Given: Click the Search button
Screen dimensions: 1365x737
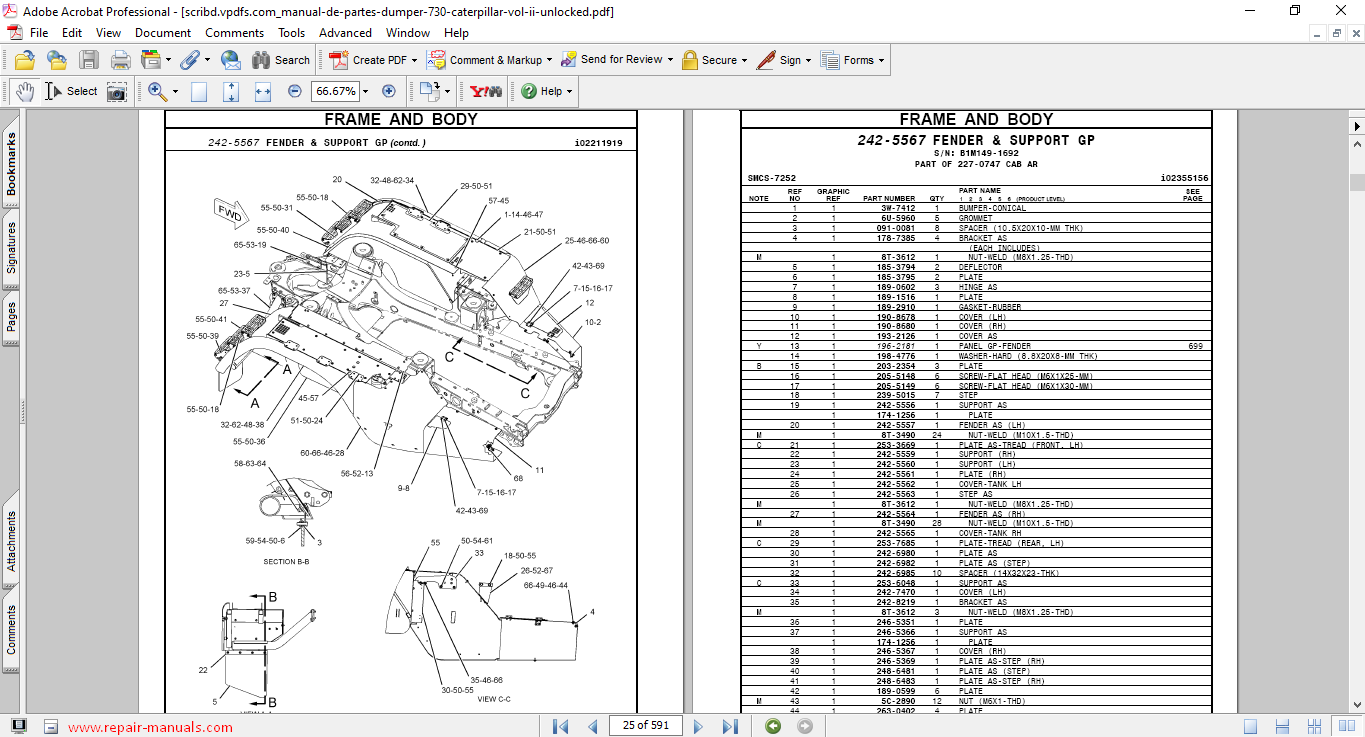Looking at the screenshot, I should click(x=281, y=60).
